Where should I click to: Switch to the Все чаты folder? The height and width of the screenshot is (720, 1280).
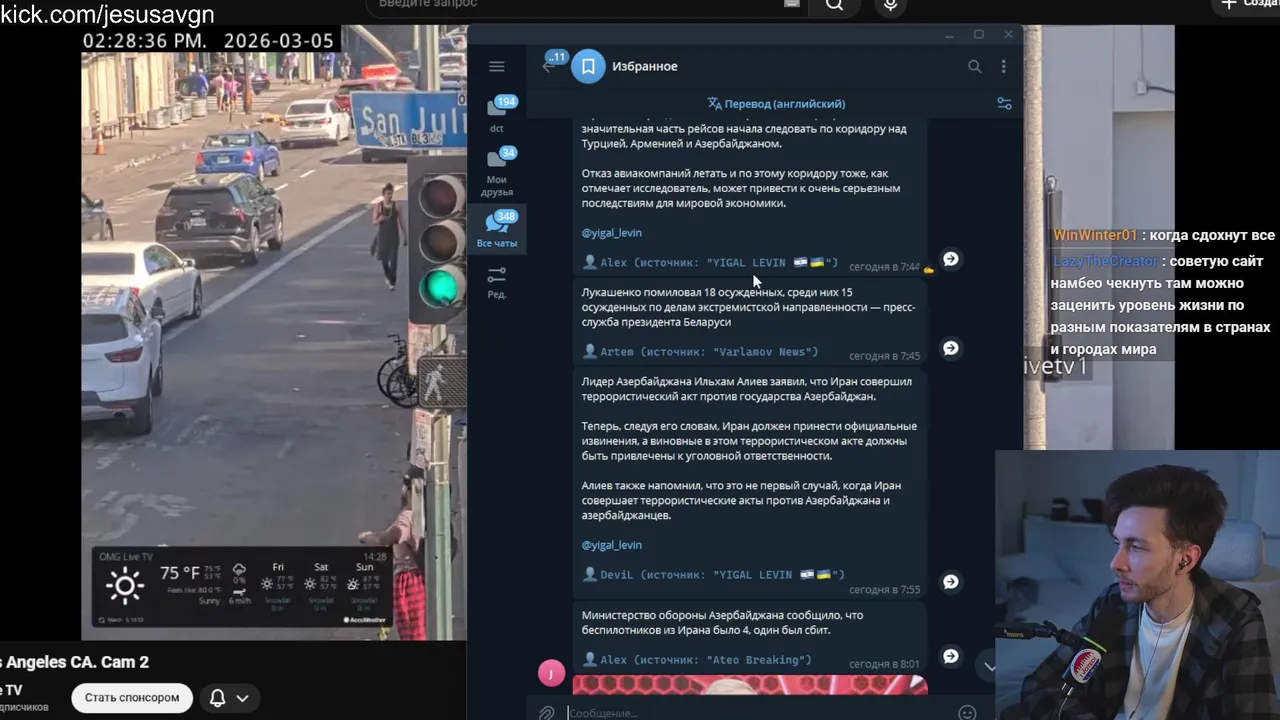pyautogui.click(x=497, y=230)
